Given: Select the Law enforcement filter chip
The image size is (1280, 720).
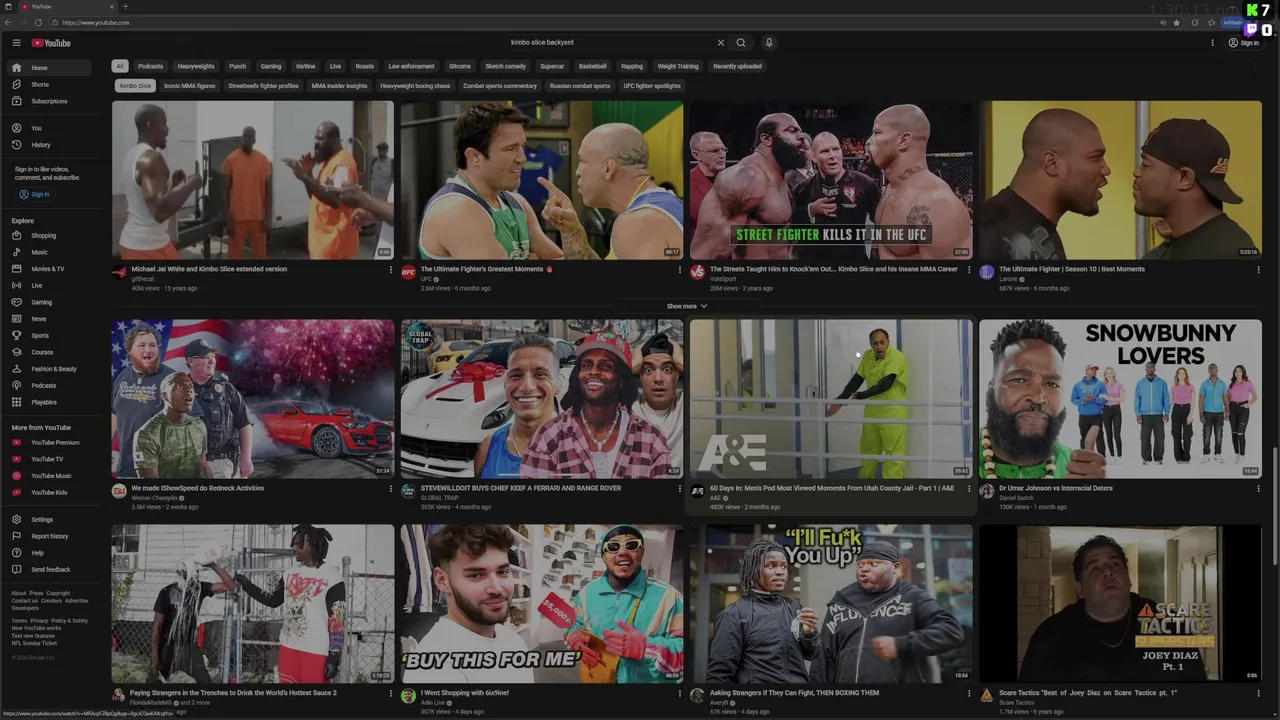Looking at the screenshot, I should (411, 66).
